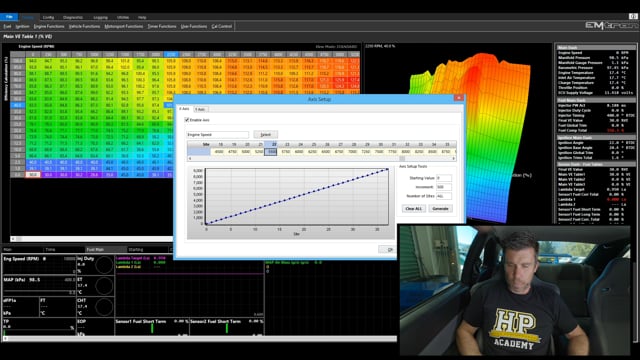The height and width of the screenshot is (360, 640).
Task: Open Vehicle Functions submenu
Action: coord(84,26)
